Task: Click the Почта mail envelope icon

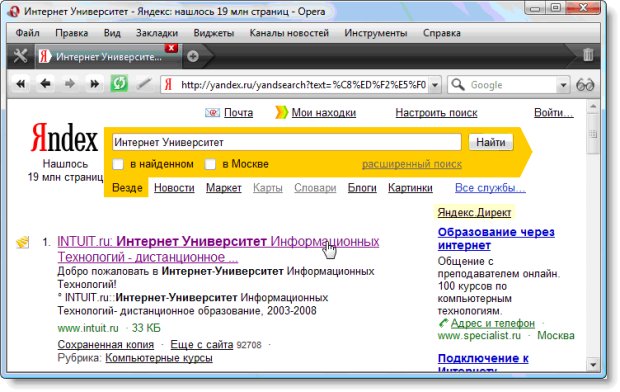Action: (x=212, y=113)
